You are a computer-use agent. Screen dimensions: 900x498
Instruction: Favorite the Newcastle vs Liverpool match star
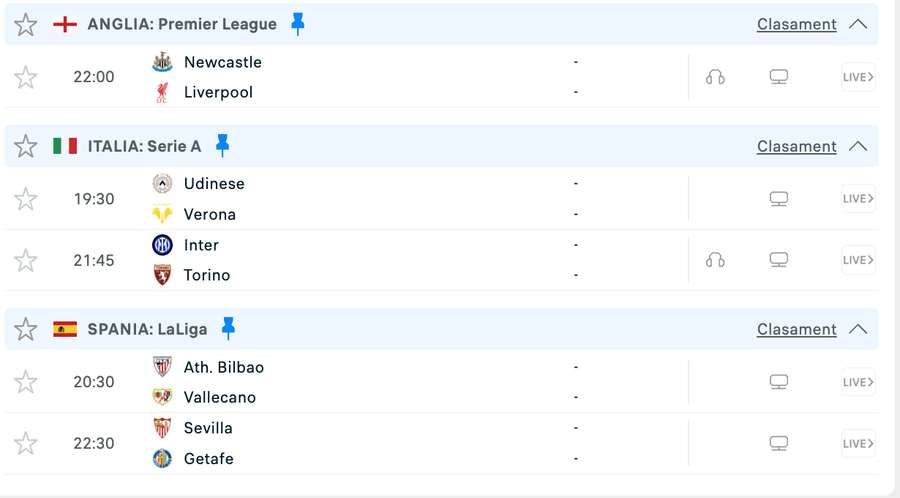pyautogui.click(x=26, y=77)
